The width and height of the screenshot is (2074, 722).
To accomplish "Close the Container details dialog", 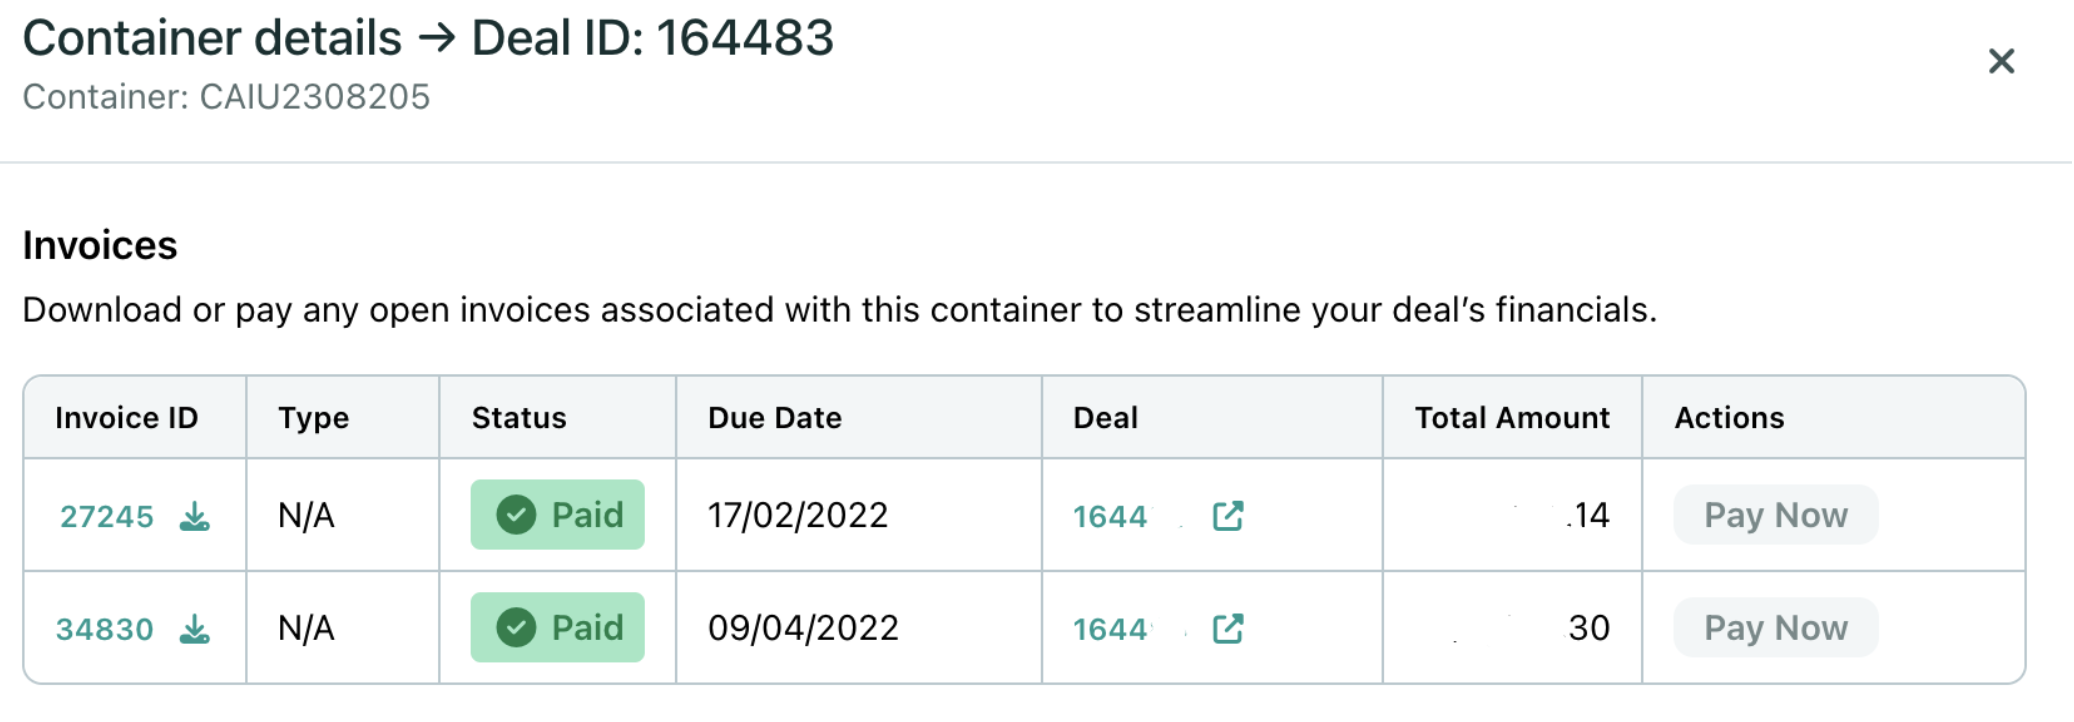I will [2000, 62].
